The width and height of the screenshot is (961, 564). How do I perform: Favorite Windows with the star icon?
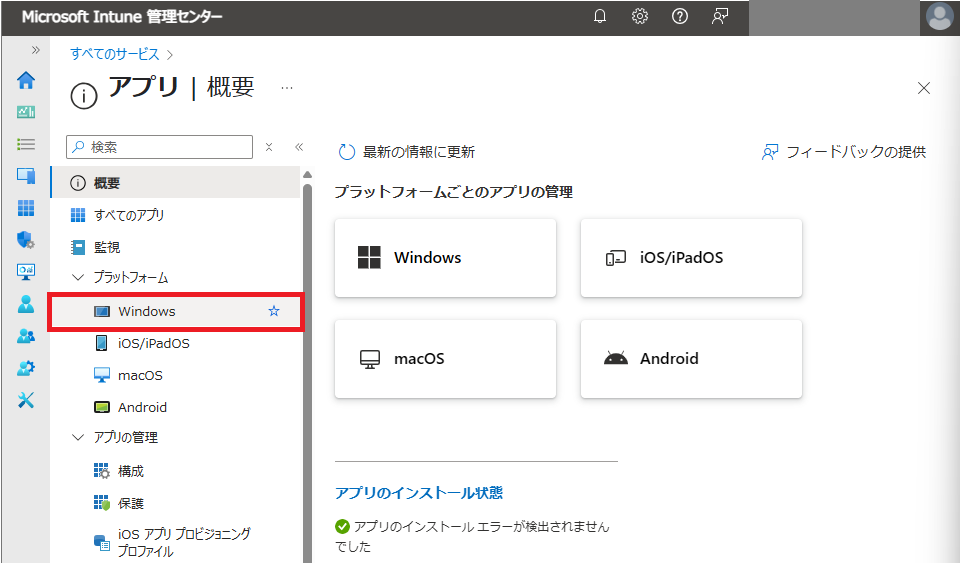coord(274,311)
